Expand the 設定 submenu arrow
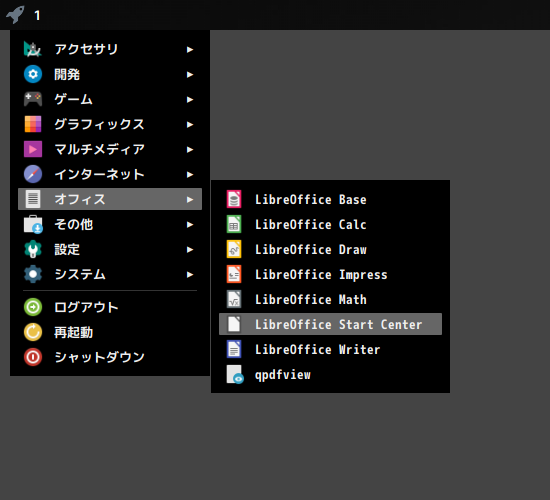The width and height of the screenshot is (550, 500). (190, 249)
